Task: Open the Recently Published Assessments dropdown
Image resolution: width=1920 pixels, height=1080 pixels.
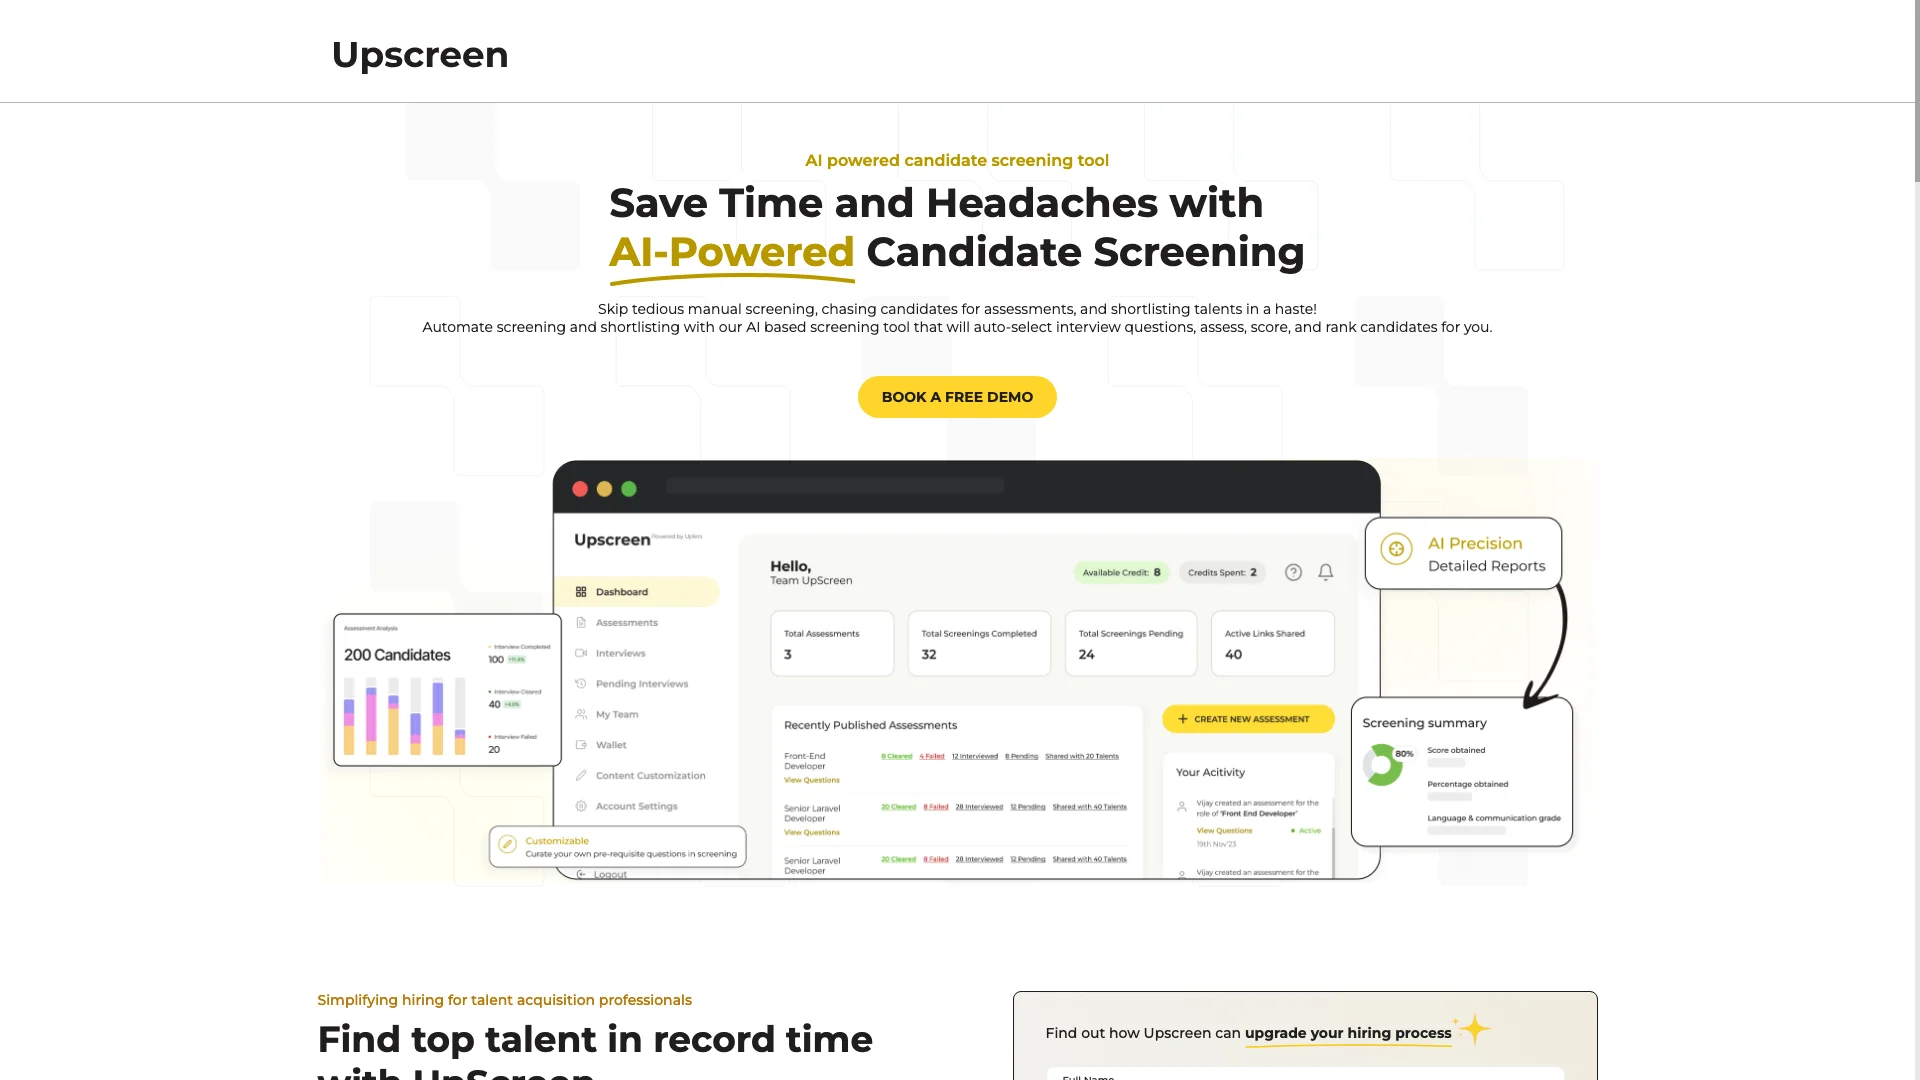Action: [868, 724]
